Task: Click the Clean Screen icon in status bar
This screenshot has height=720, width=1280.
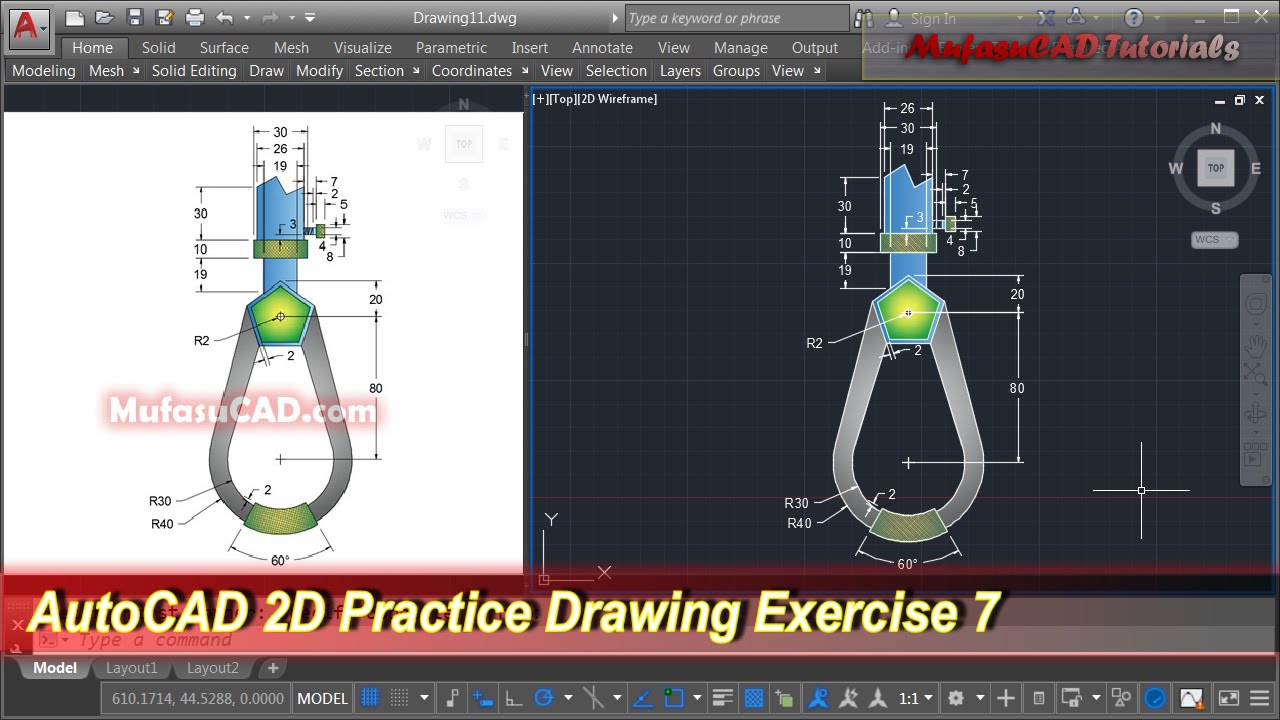Action: click(x=1228, y=698)
